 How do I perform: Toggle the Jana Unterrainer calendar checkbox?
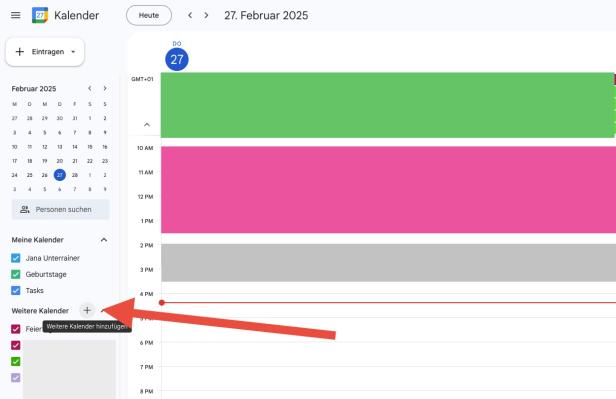16,258
